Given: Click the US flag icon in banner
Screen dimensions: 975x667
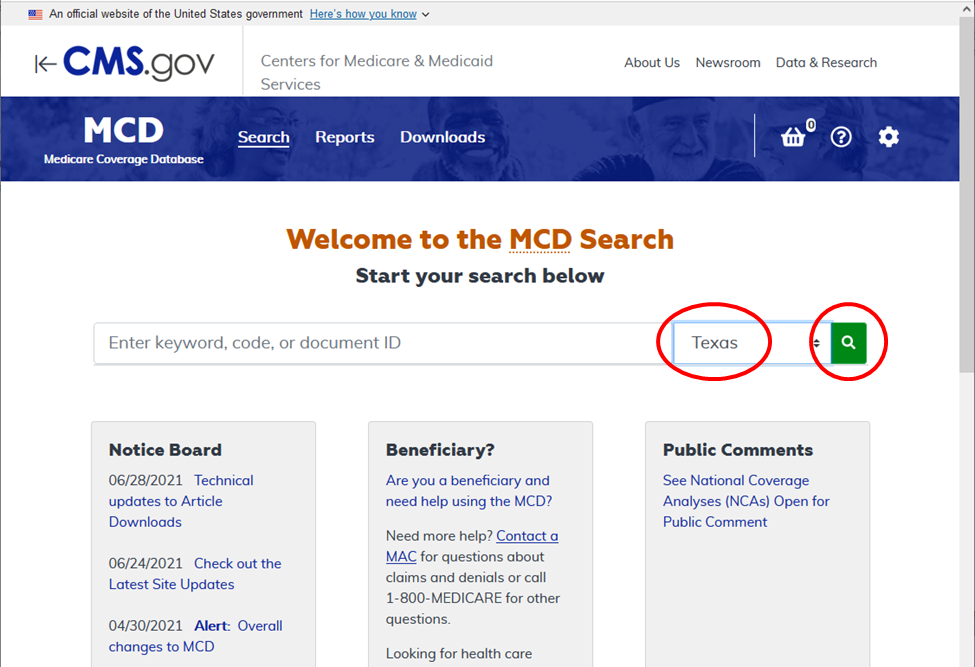Looking at the screenshot, I should click(35, 14).
